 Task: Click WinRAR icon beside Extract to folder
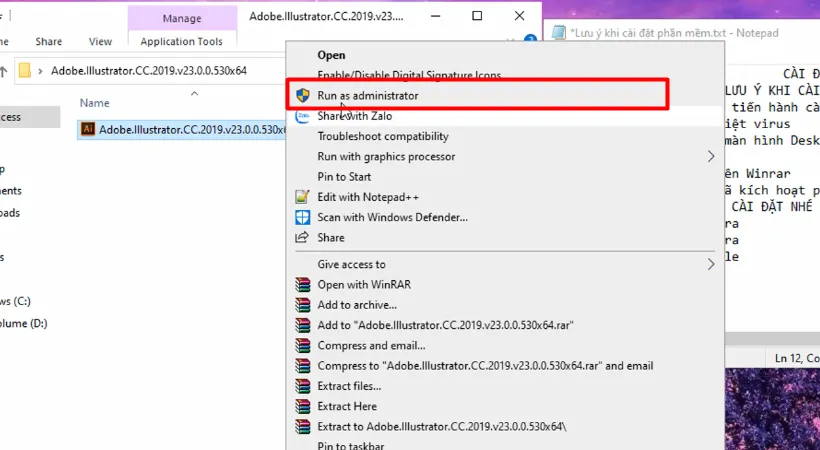click(302, 426)
